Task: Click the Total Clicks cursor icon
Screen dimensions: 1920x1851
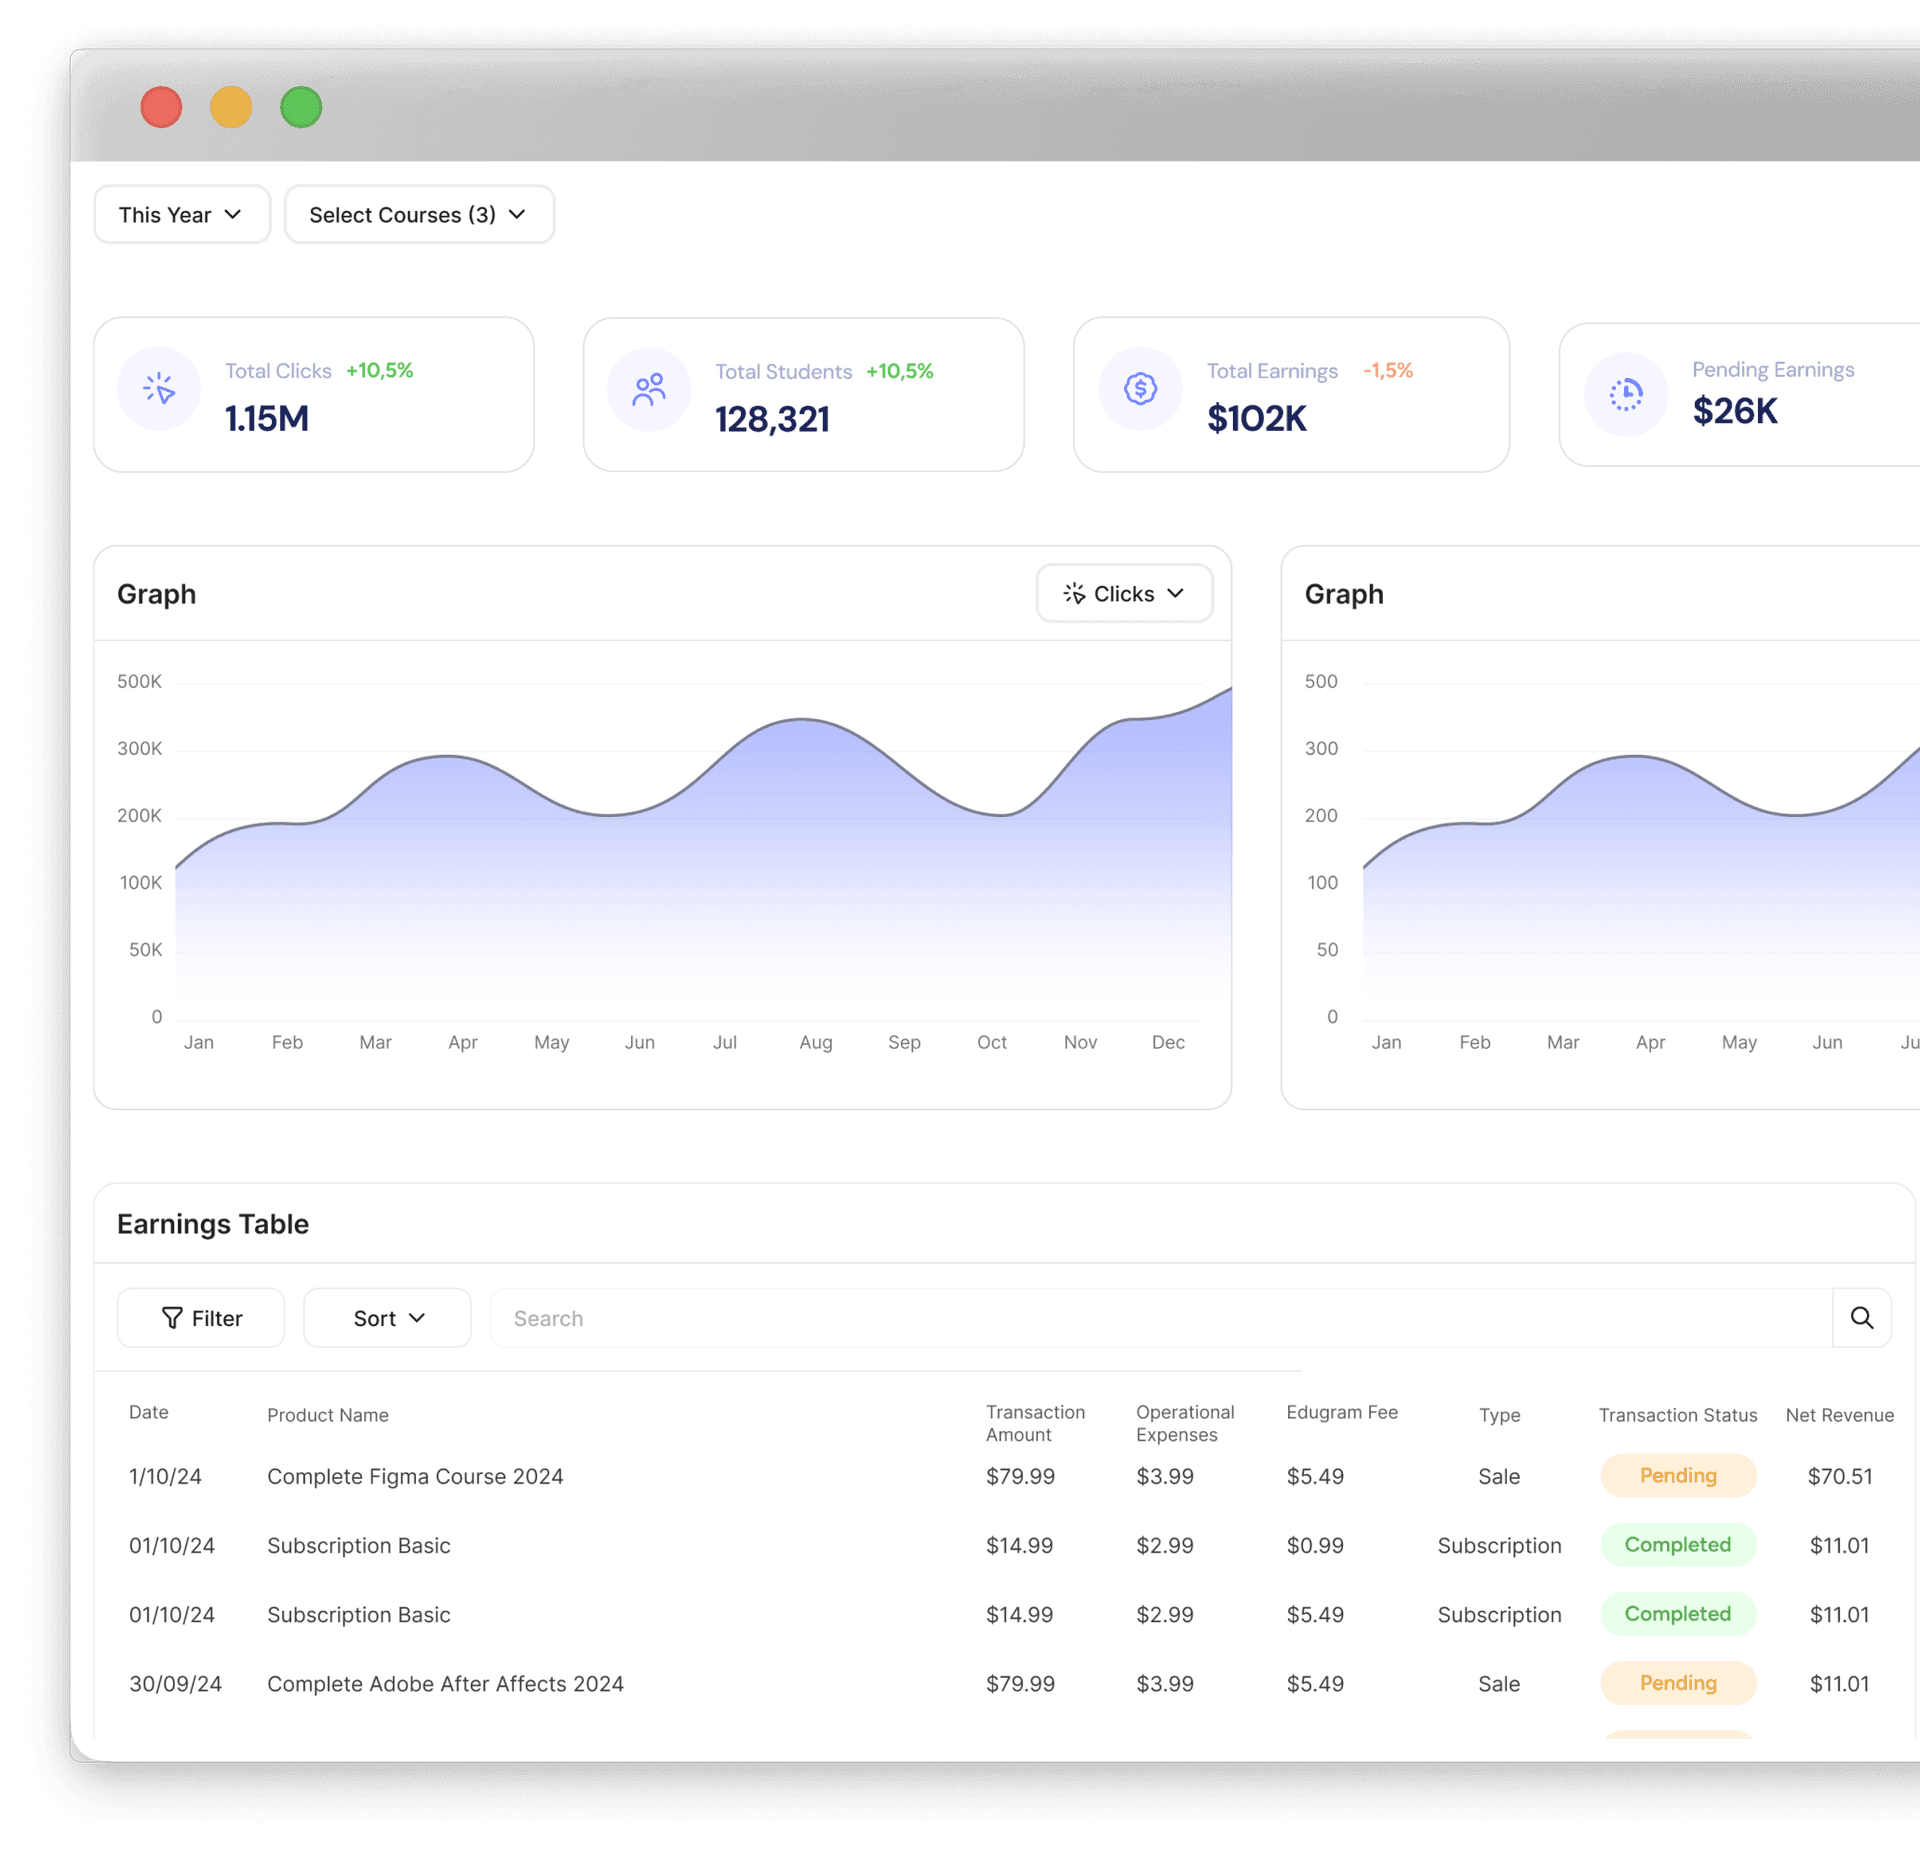Action: (159, 389)
